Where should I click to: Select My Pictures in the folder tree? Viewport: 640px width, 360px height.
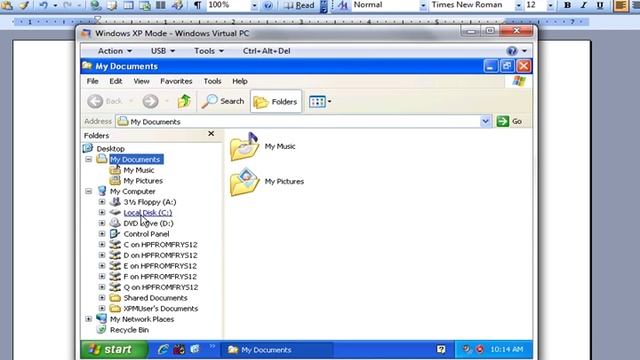[x=143, y=180]
